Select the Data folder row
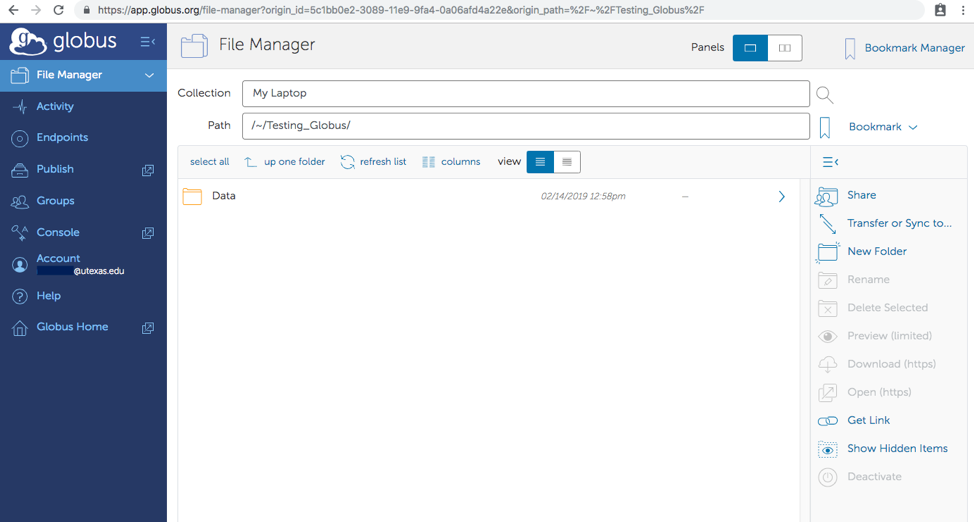974x522 pixels. point(488,196)
